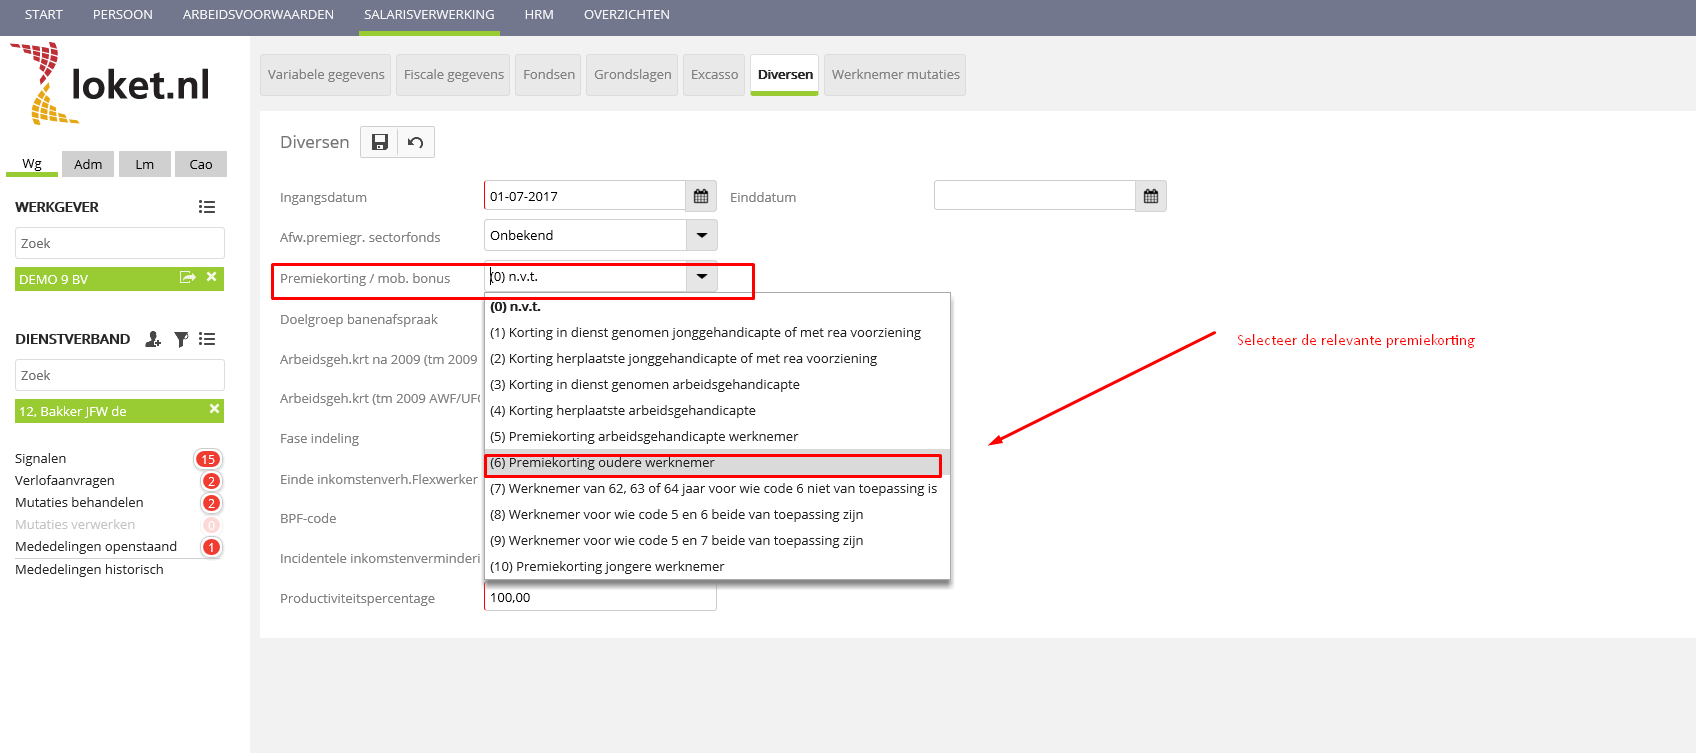Open DEMO 9 BV via the share icon
The height and width of the screenshot is (753, 1696).
pyautogui.click(x=187, y=277)
